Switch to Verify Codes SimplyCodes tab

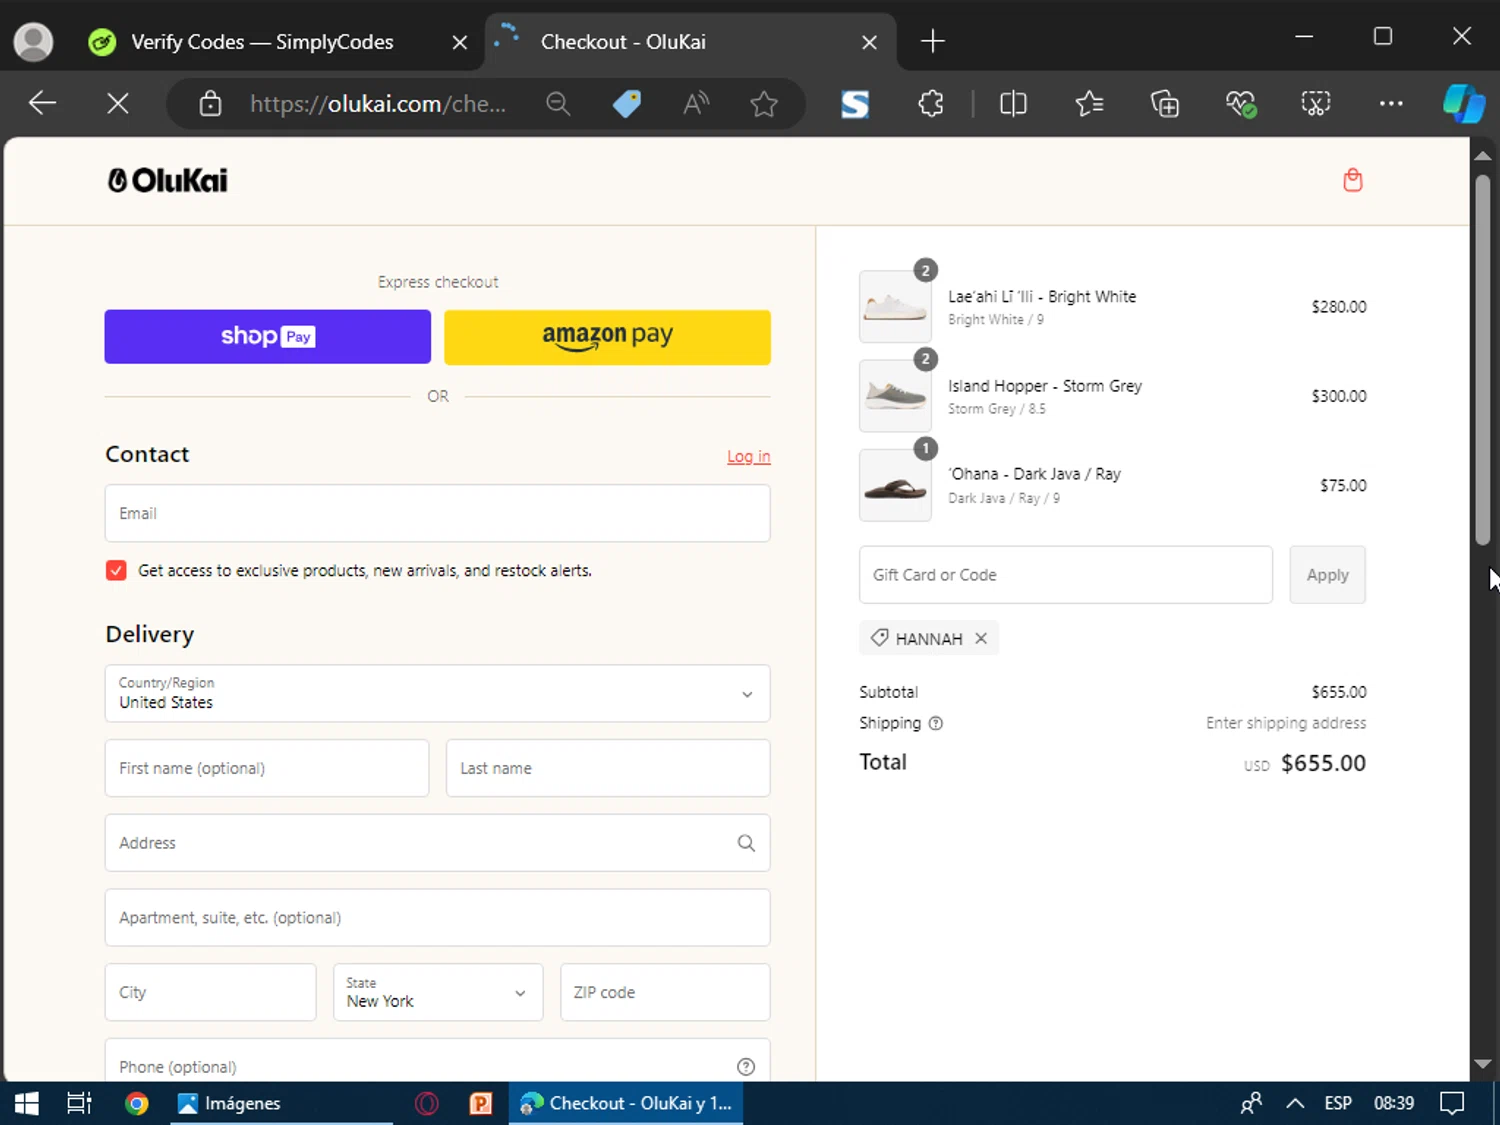click(262, 42)
